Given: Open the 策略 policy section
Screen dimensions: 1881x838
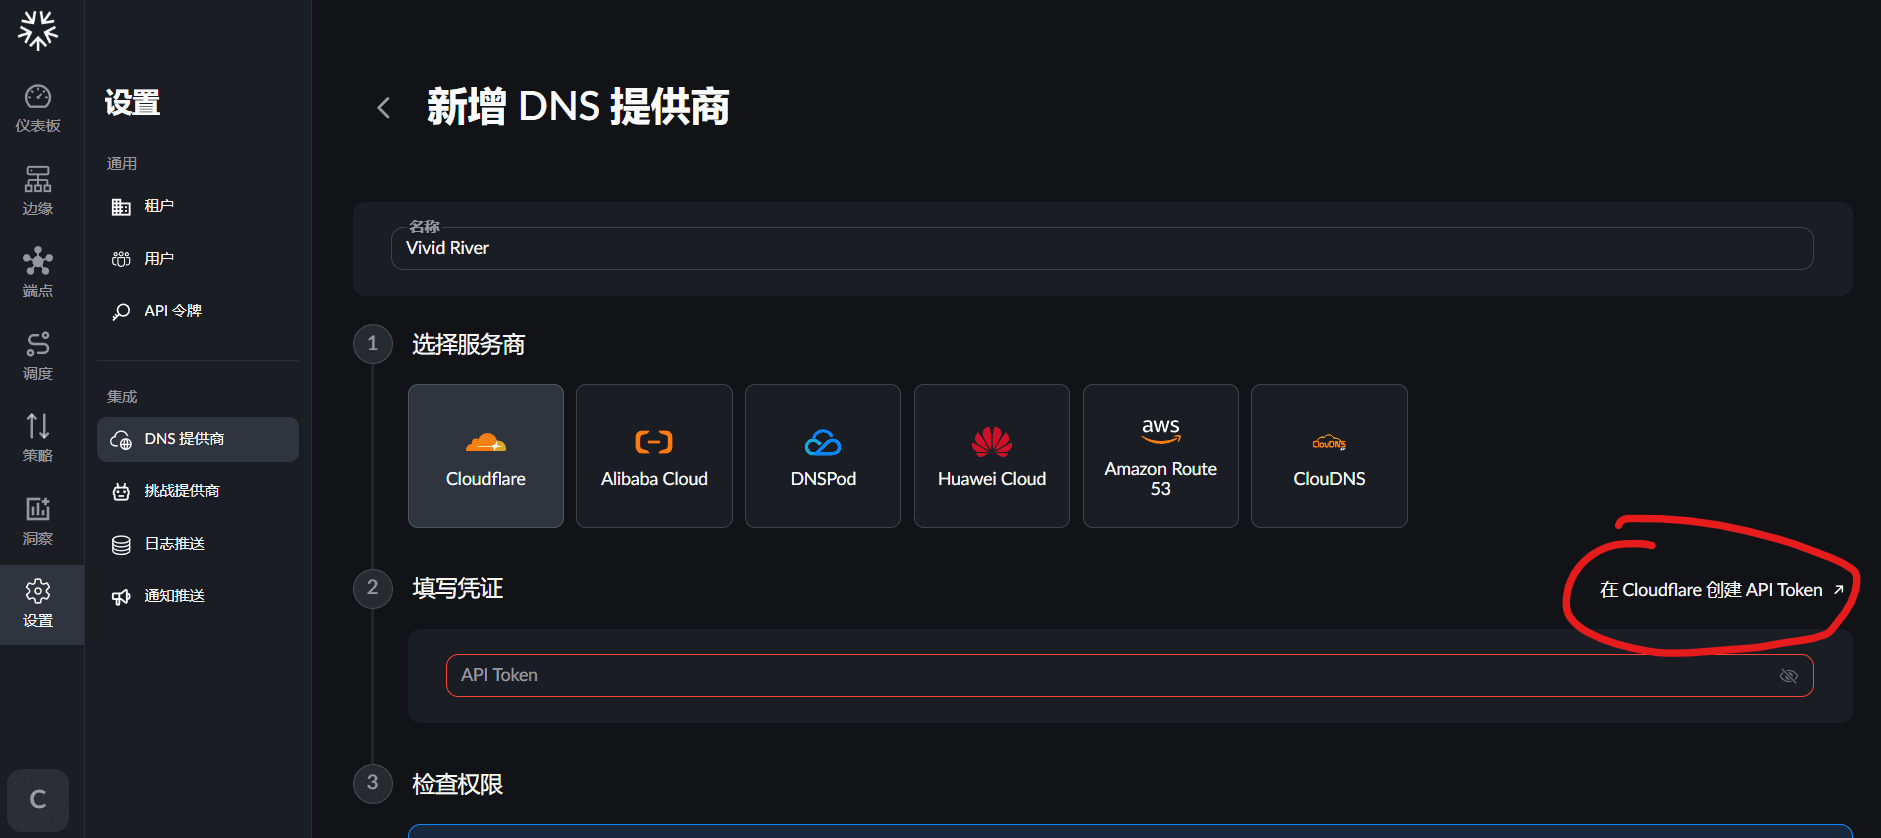Looking at the screenshot, I should [x=38, y=438].
